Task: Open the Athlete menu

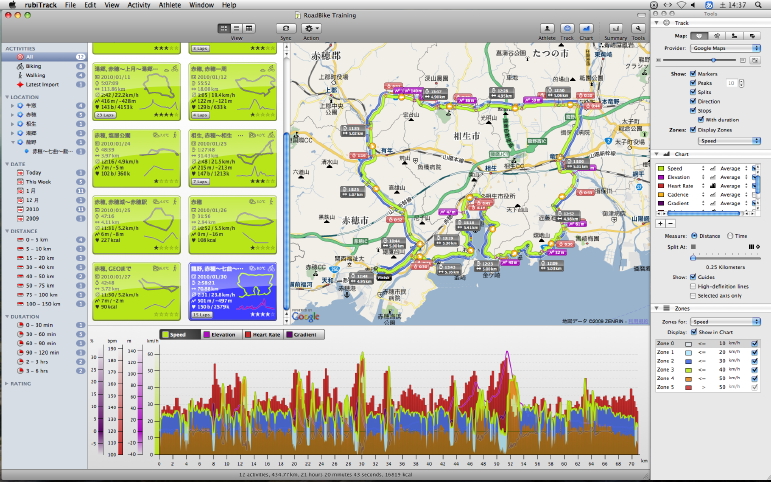Action: (170, 5)
